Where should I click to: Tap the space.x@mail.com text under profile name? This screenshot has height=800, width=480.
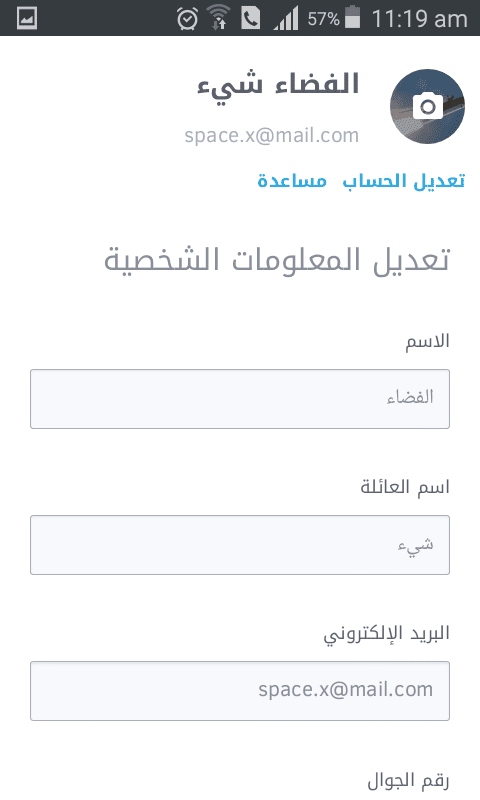[x=271, y=136]
